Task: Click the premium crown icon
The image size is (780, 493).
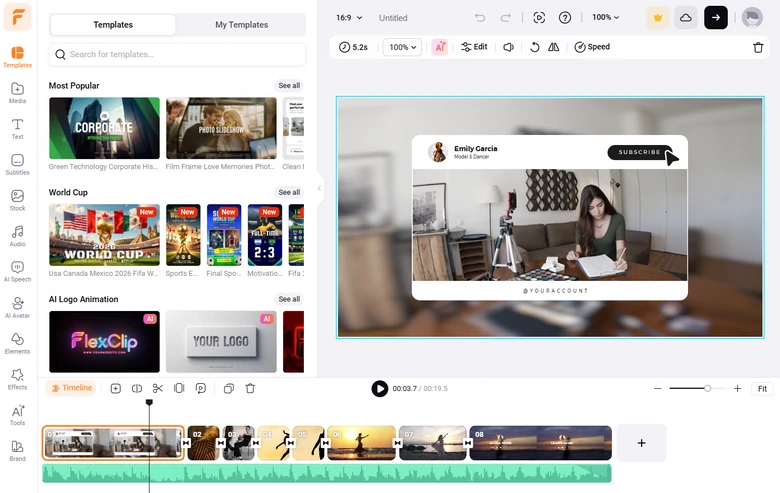Action: coord(658,18)
